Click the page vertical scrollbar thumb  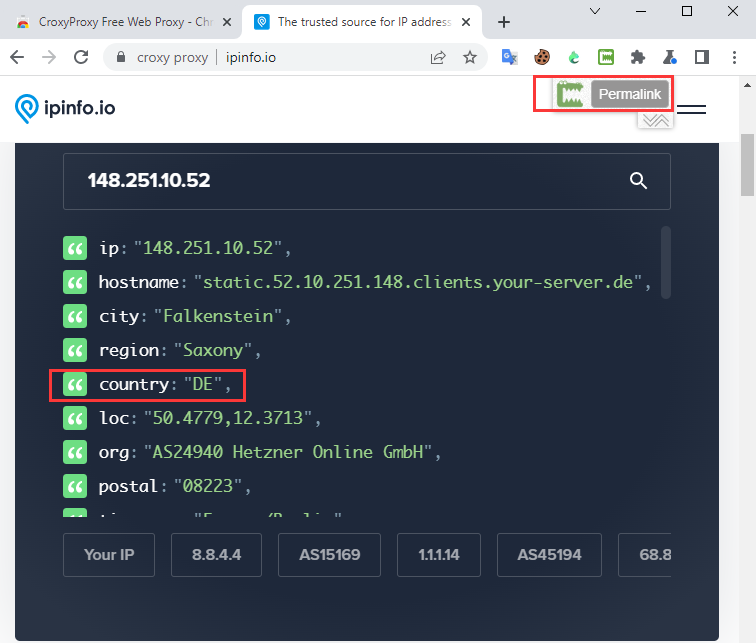pyautogui.click(x=747, y=164)
